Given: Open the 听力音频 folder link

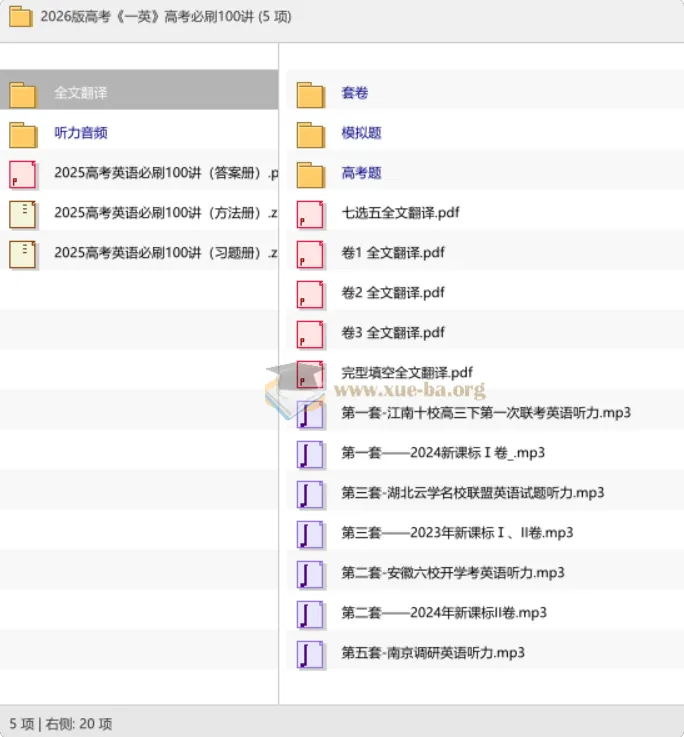Looking at the screenshot, I should [81, 133].
